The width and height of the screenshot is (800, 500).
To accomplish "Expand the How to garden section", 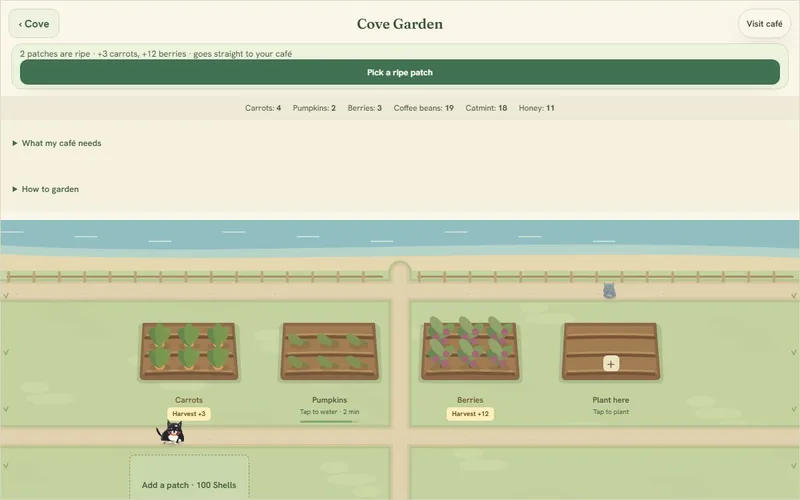I will (45, 189).
